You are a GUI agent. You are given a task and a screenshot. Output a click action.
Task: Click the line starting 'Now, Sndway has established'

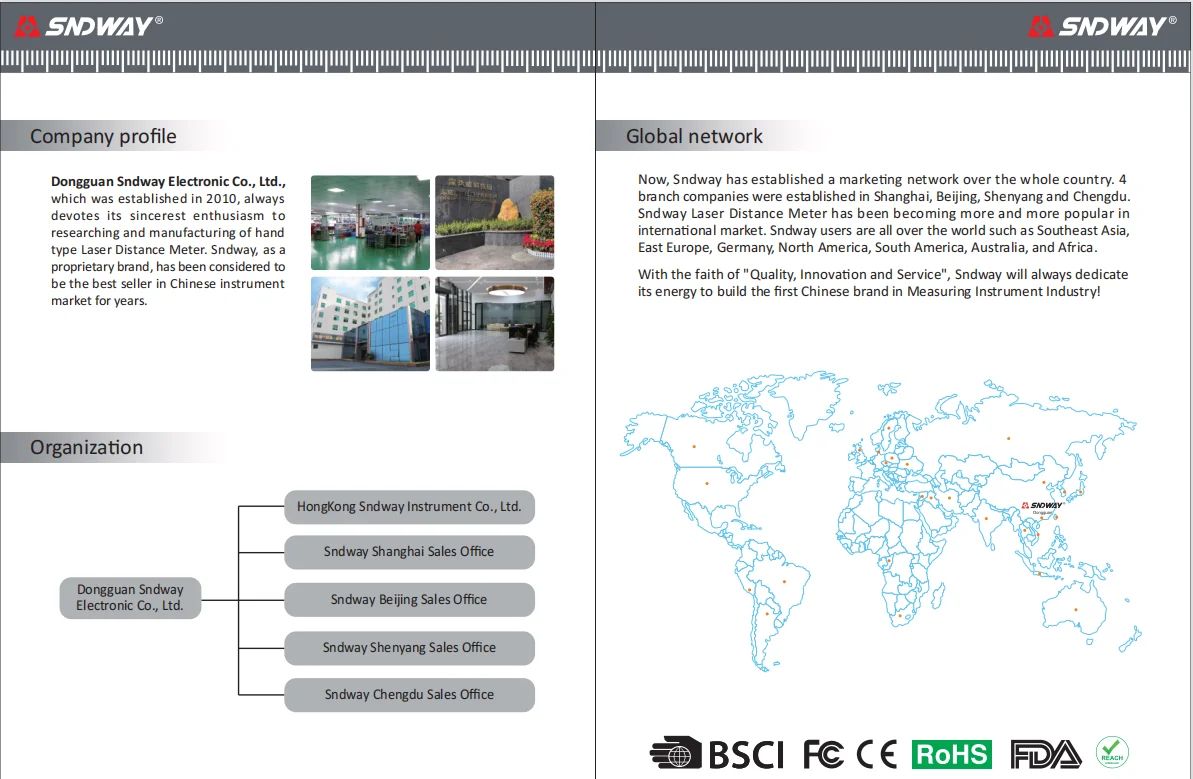point(882,180)
